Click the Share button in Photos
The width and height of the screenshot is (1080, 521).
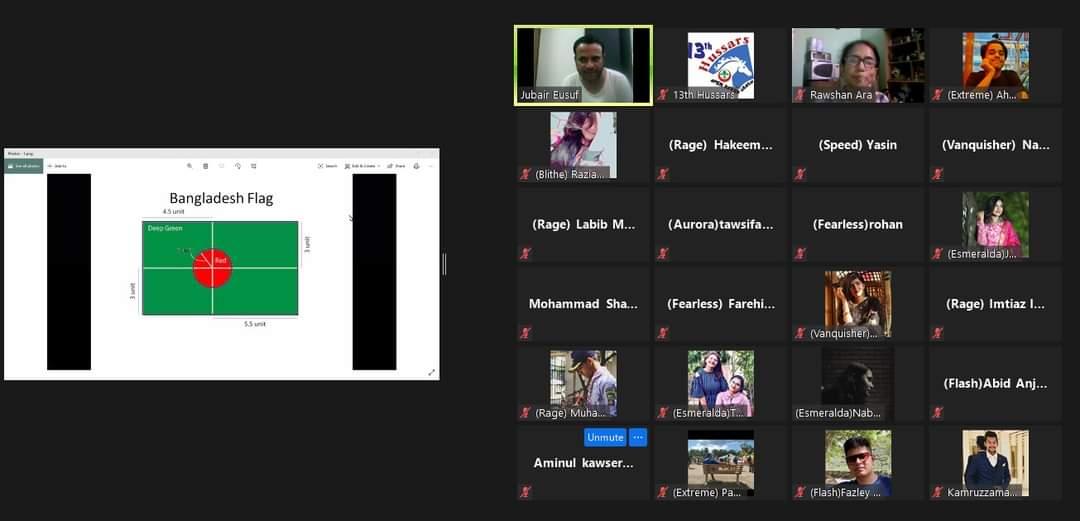click(x=395, y=166)
